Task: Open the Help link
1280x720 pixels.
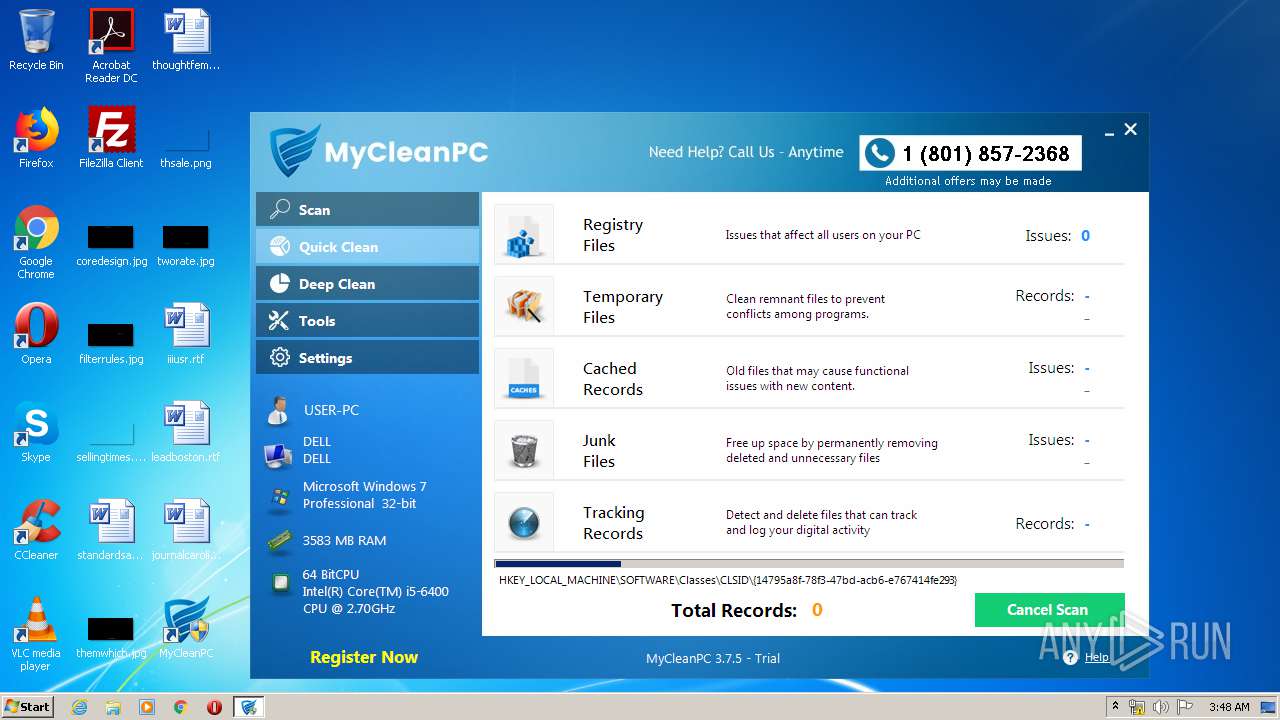Action: pos(1096,657)
